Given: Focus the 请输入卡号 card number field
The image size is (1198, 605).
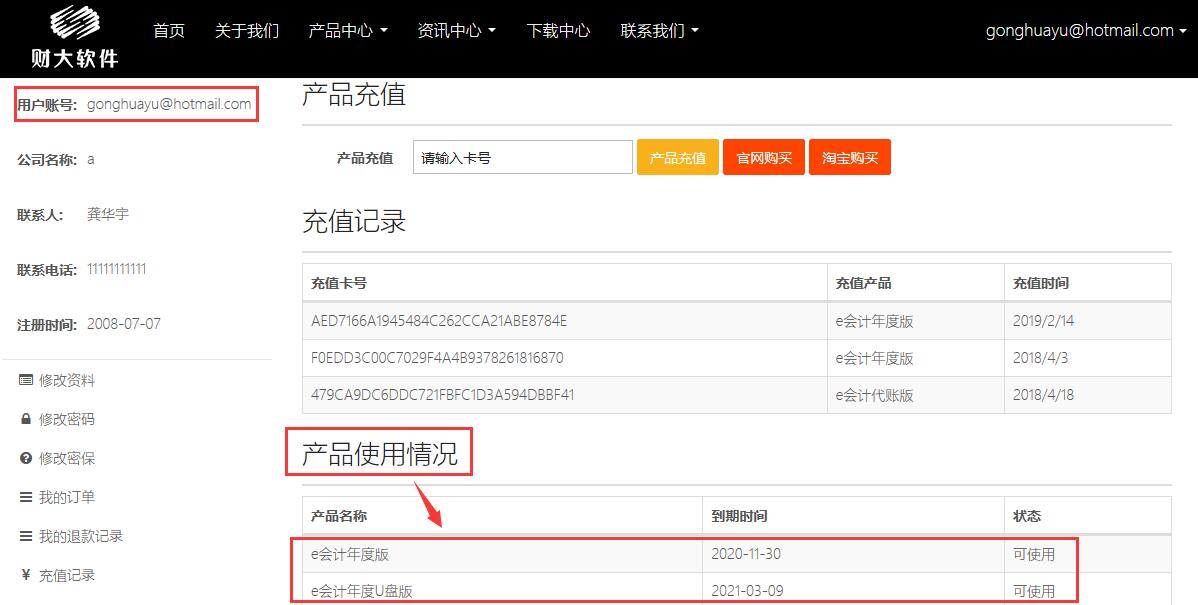Looking at the screenshot, I should click(523, 157).
